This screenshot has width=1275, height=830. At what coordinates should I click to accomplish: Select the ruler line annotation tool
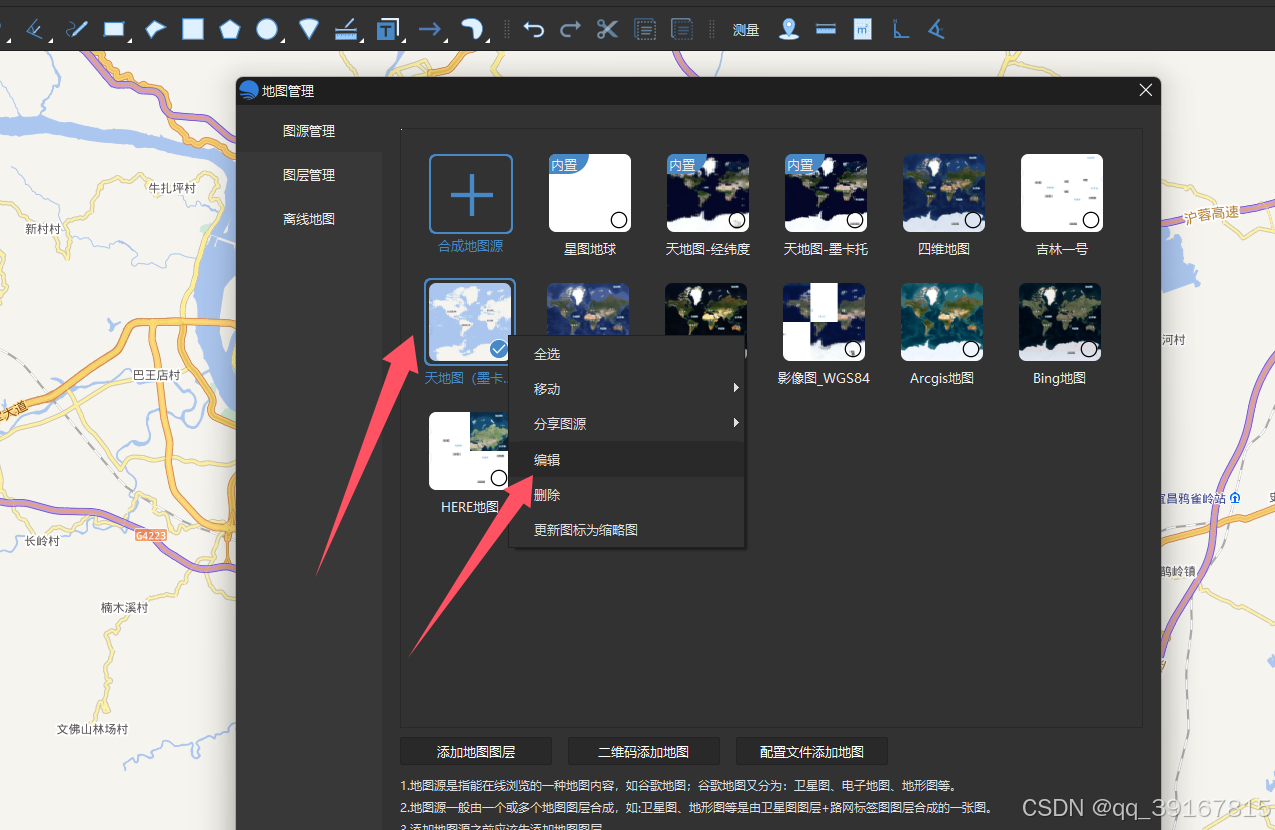346,29
